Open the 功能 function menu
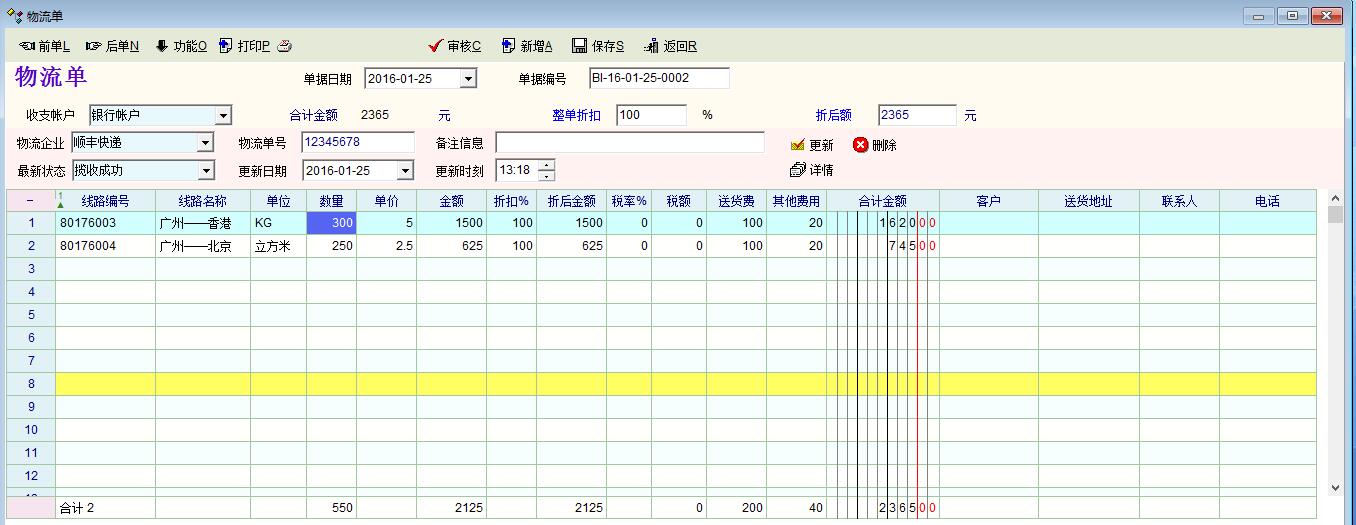The image size is (1356, 525). [x=180, y=46]
